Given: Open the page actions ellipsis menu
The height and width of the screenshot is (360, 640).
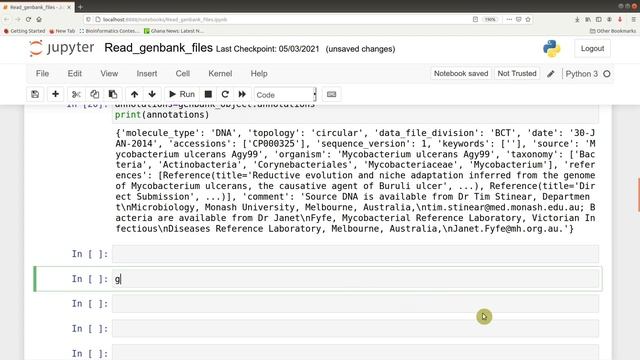Looking at the screenshot, I should 509,19.
